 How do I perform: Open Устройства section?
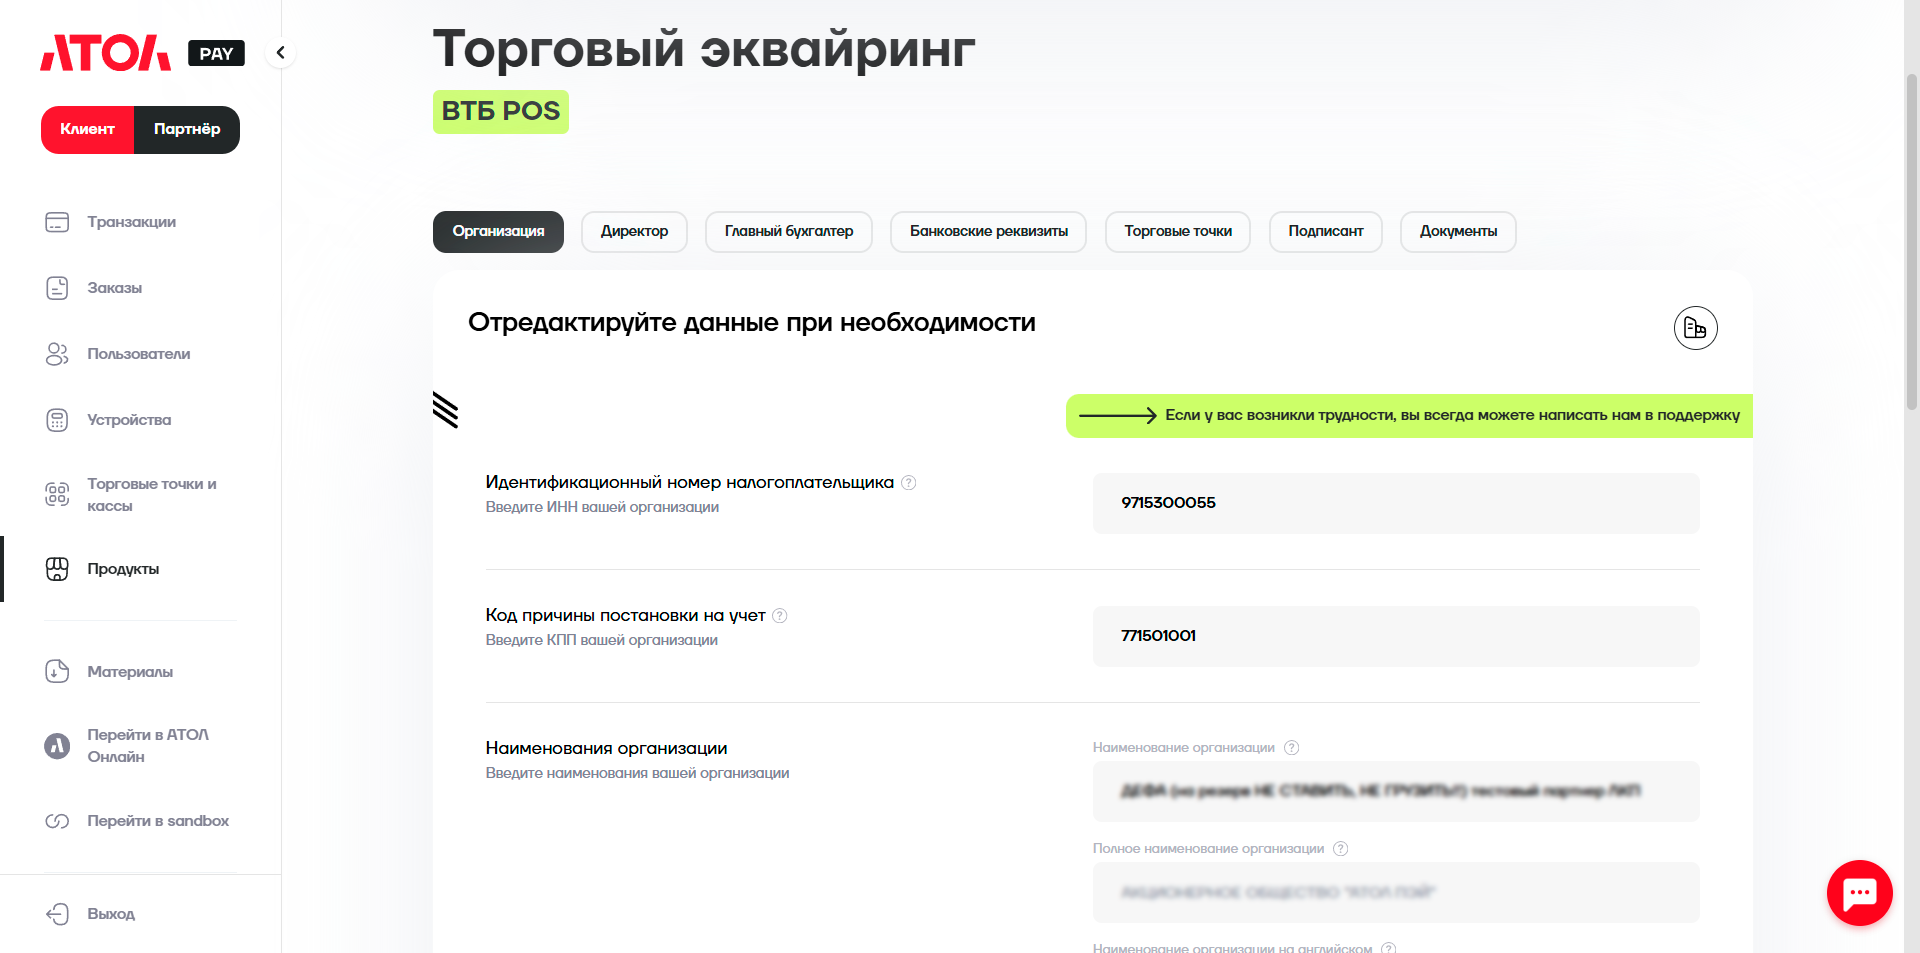tap(129, 420)
